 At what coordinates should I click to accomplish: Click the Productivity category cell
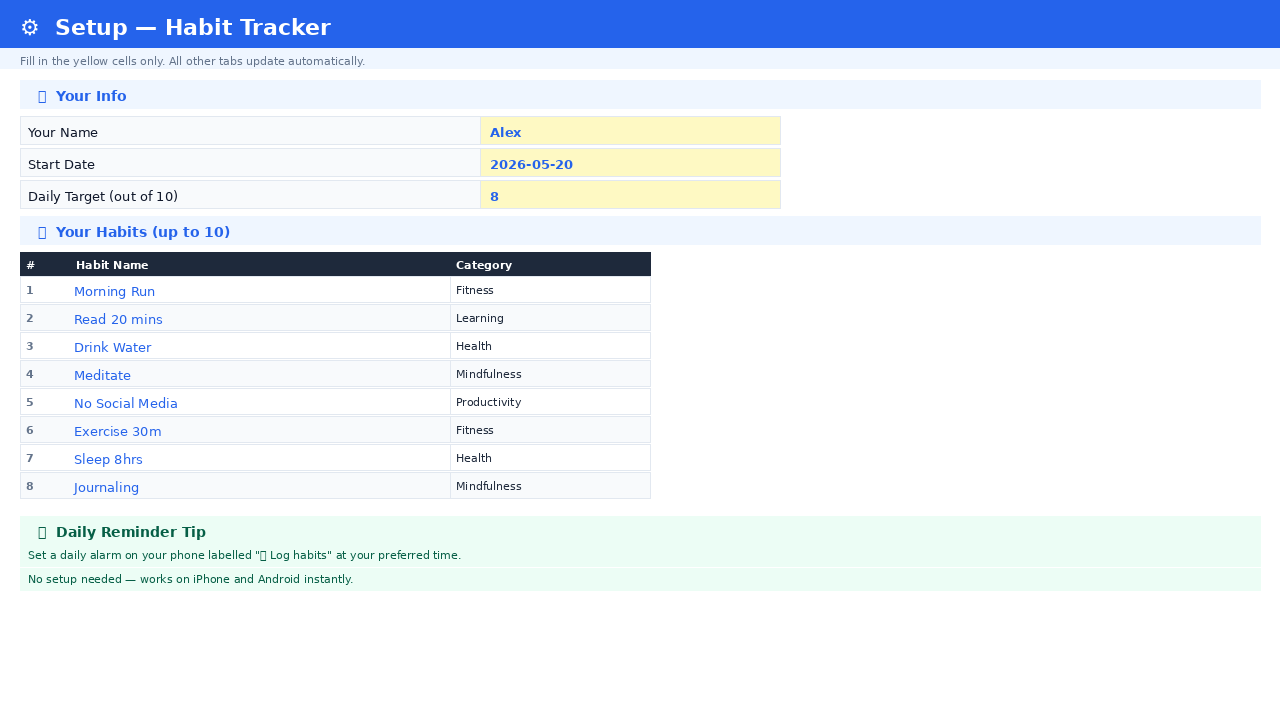550,402
